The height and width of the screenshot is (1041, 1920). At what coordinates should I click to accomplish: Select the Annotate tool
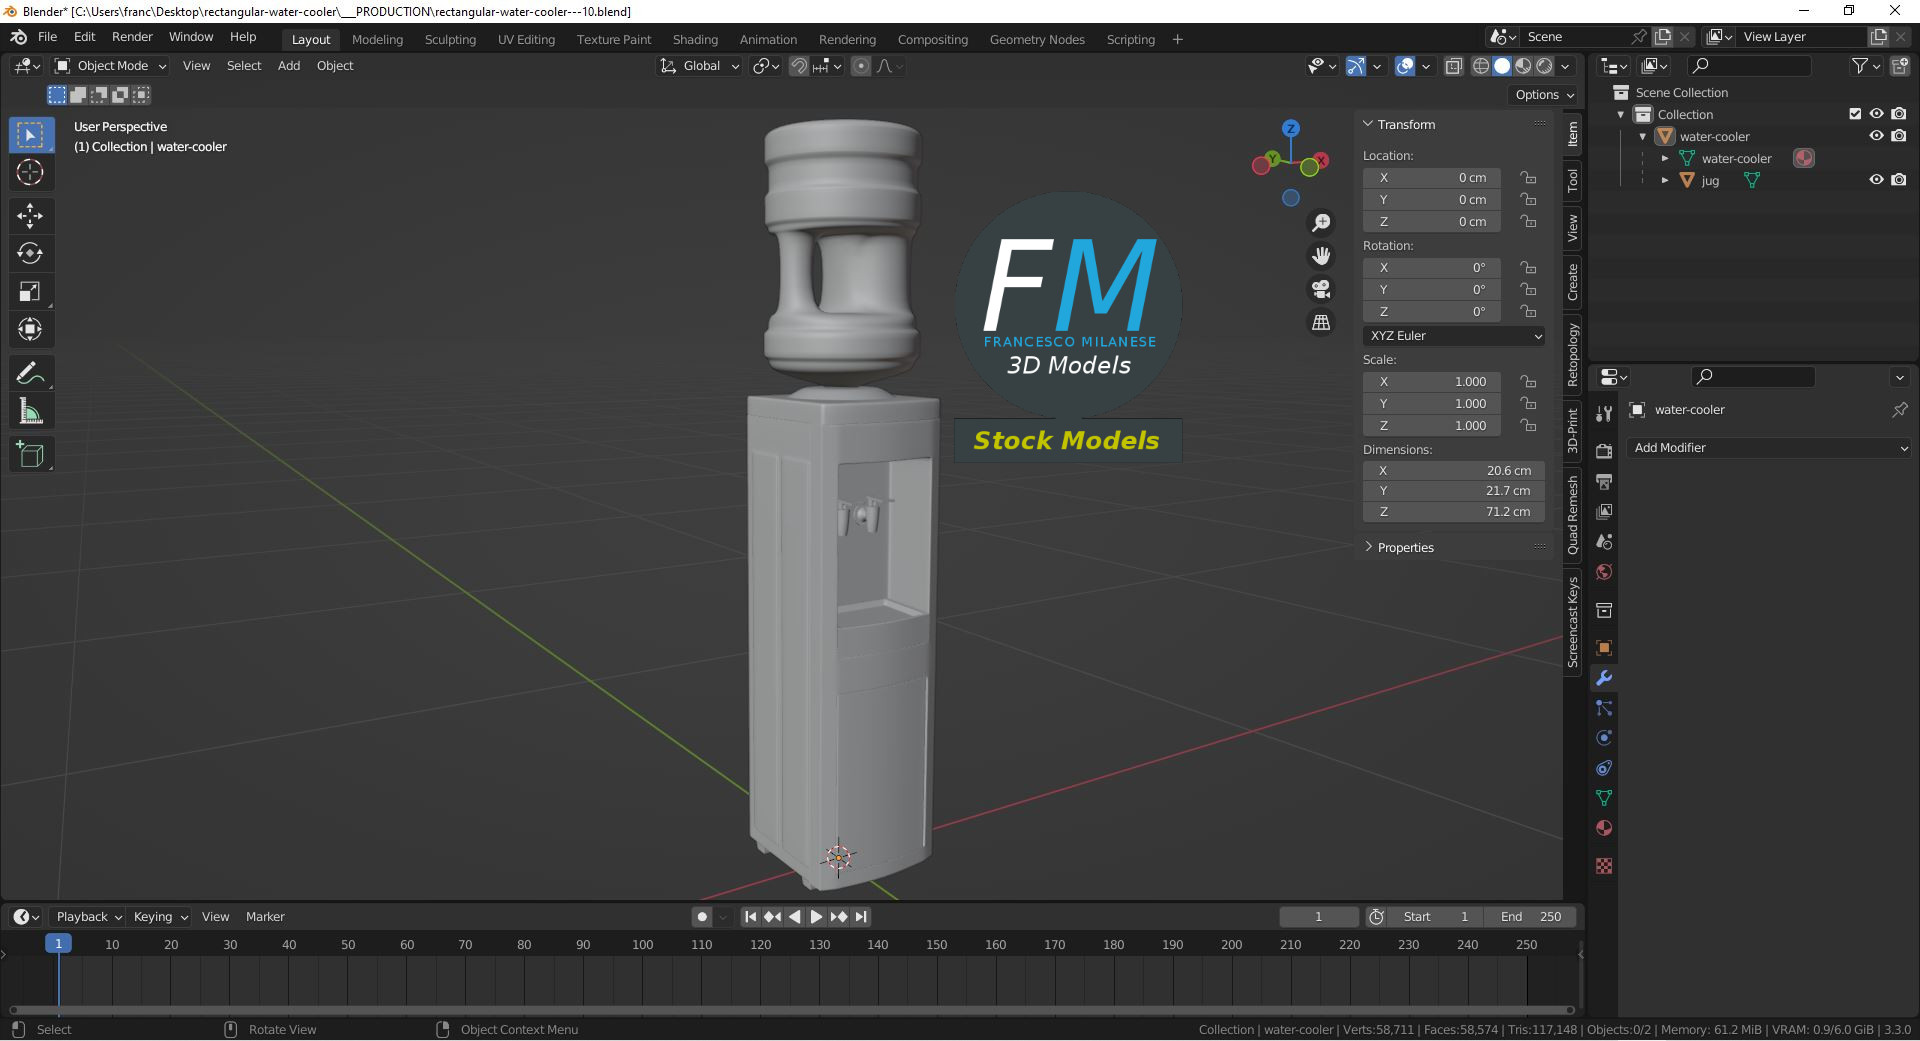pyautogui.click(x=30, y=373)
